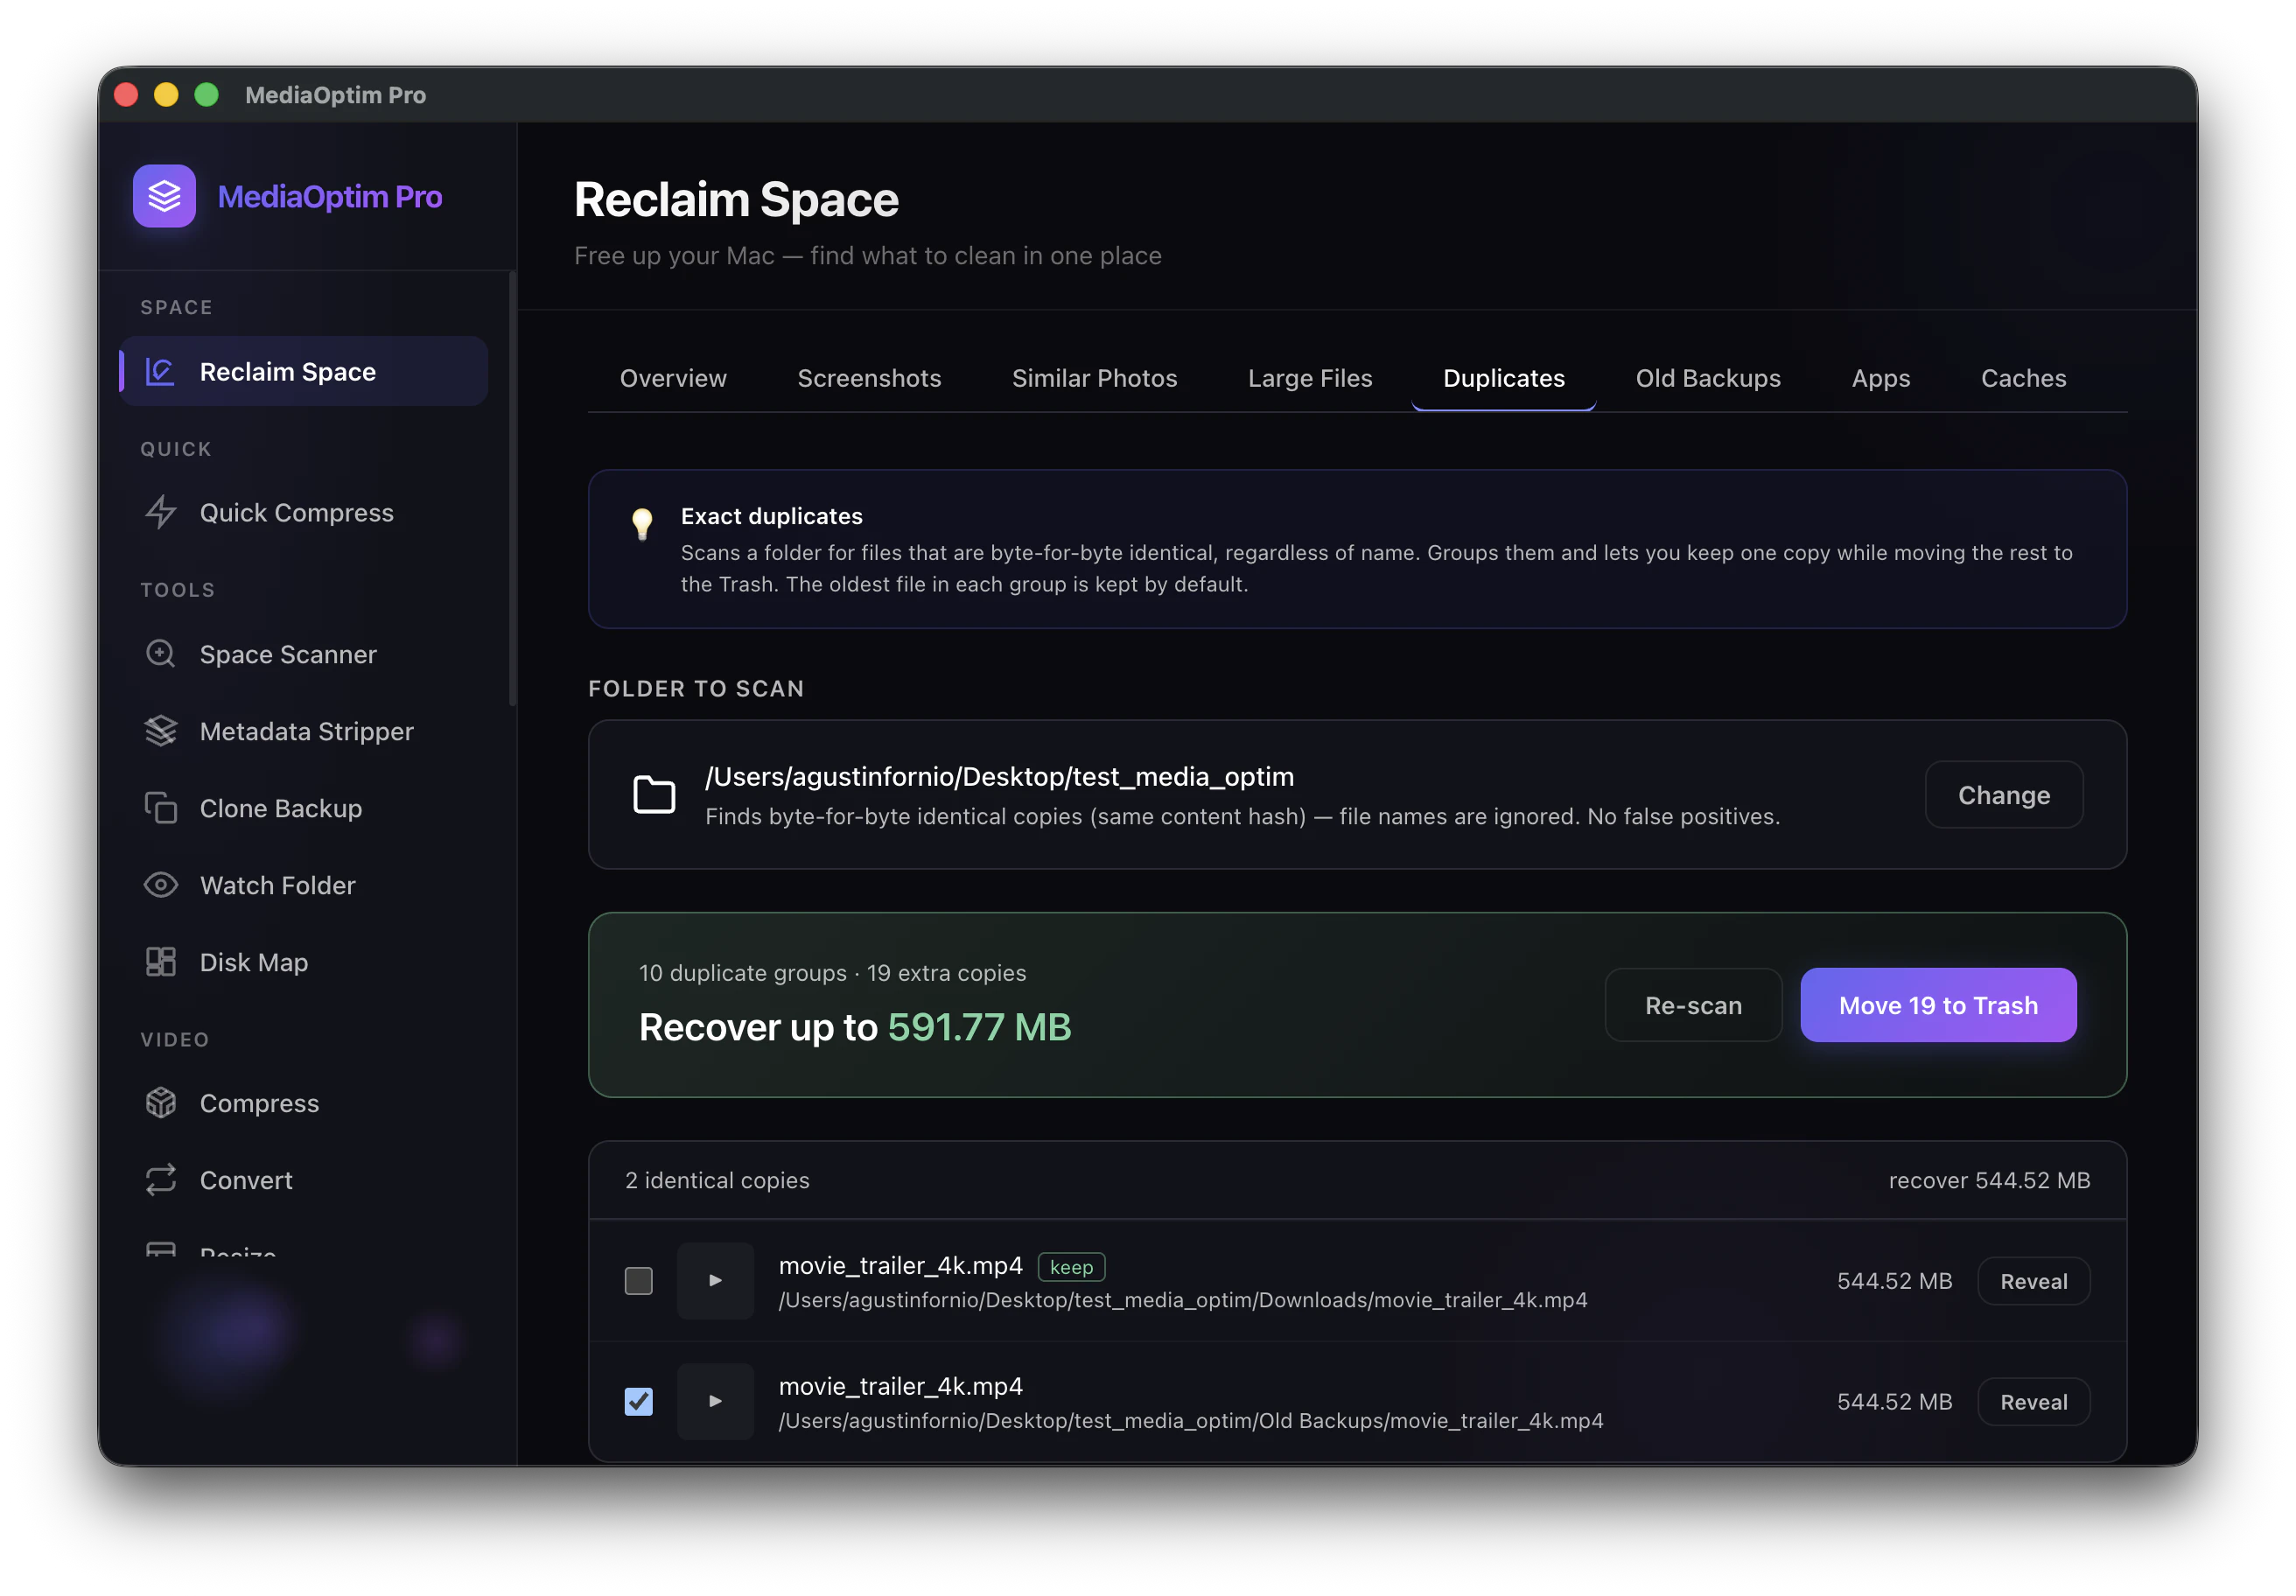Image resolution: width=2296 pixels, height=1596 pixels.
Task: Open Watch Folder in the sidebar
Action: [x=304, y=885]
